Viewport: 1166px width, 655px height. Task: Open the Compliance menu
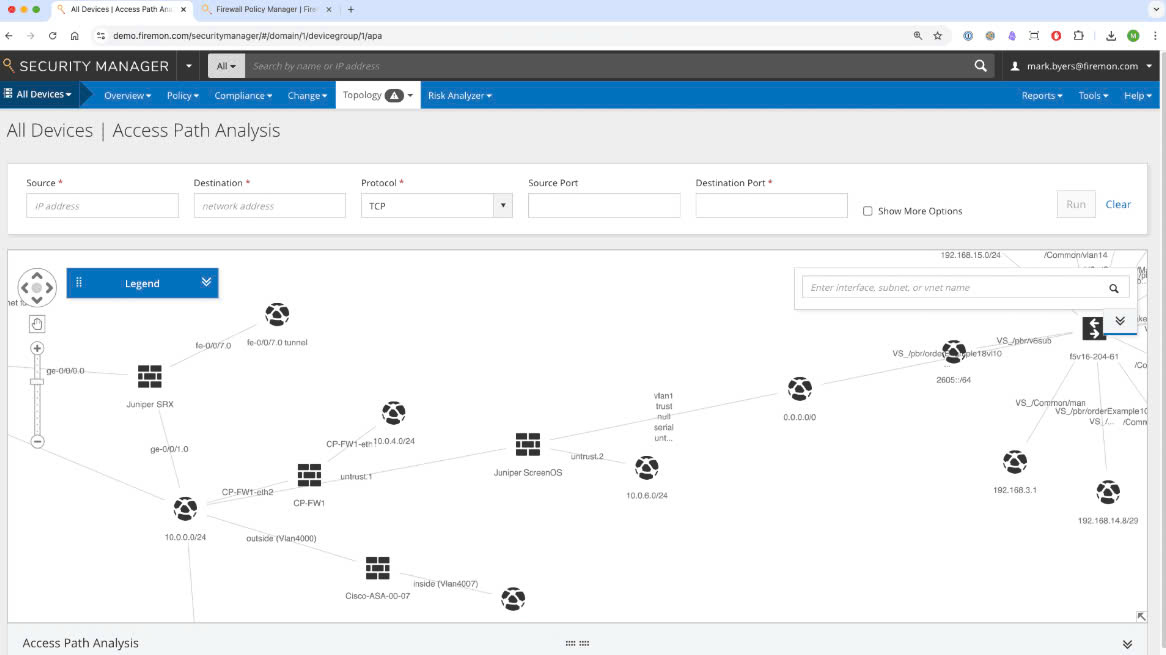coord(243,96)
